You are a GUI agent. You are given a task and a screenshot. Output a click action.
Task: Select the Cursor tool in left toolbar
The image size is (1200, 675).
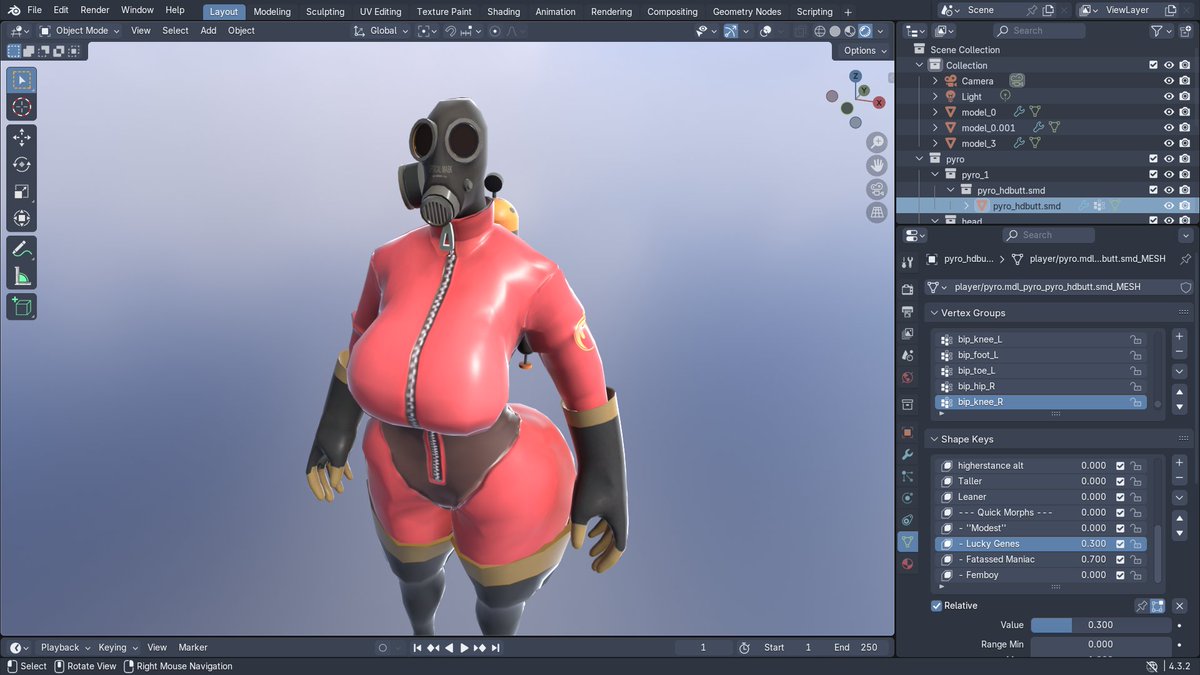(22, 107)
